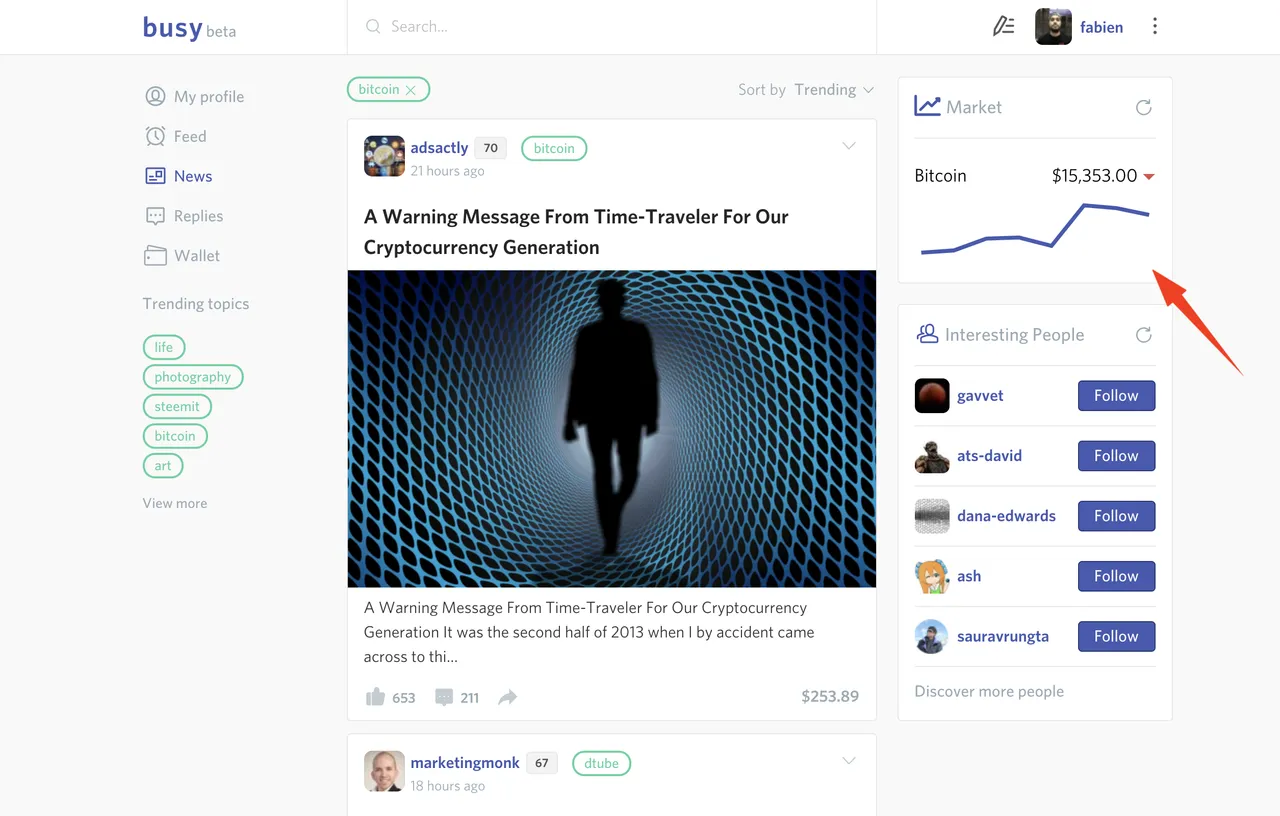Follow ash
1280x816 pixels.
pos(1116,576)
